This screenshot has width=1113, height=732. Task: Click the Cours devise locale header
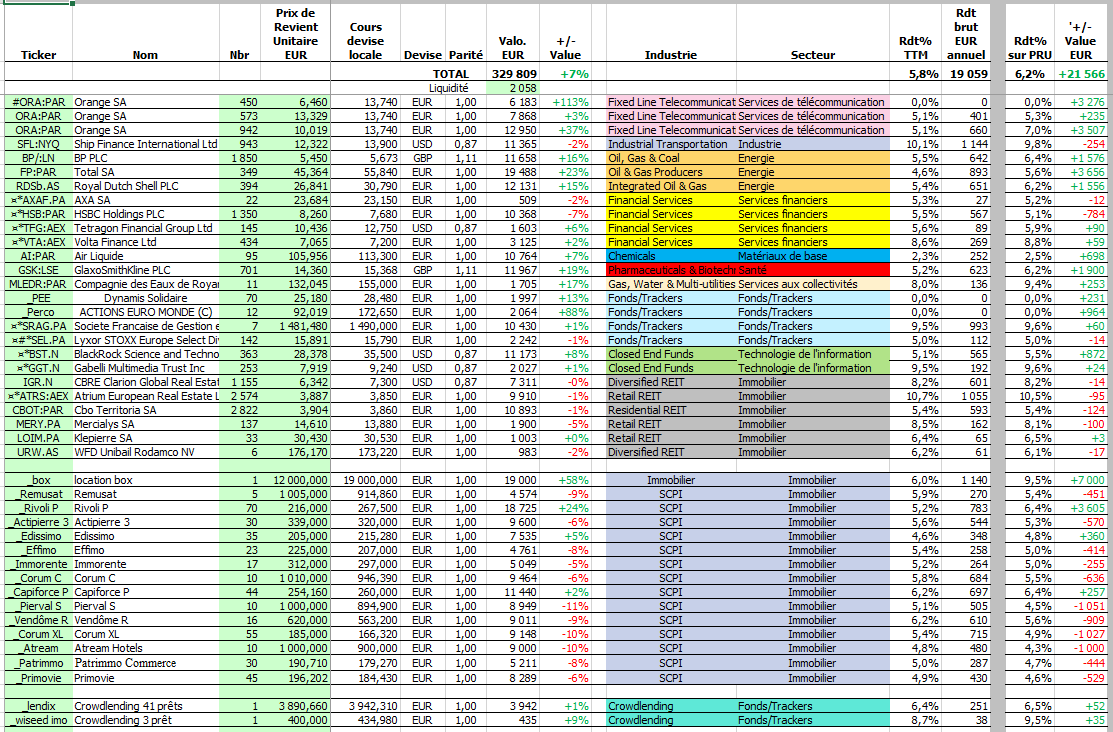366,33
